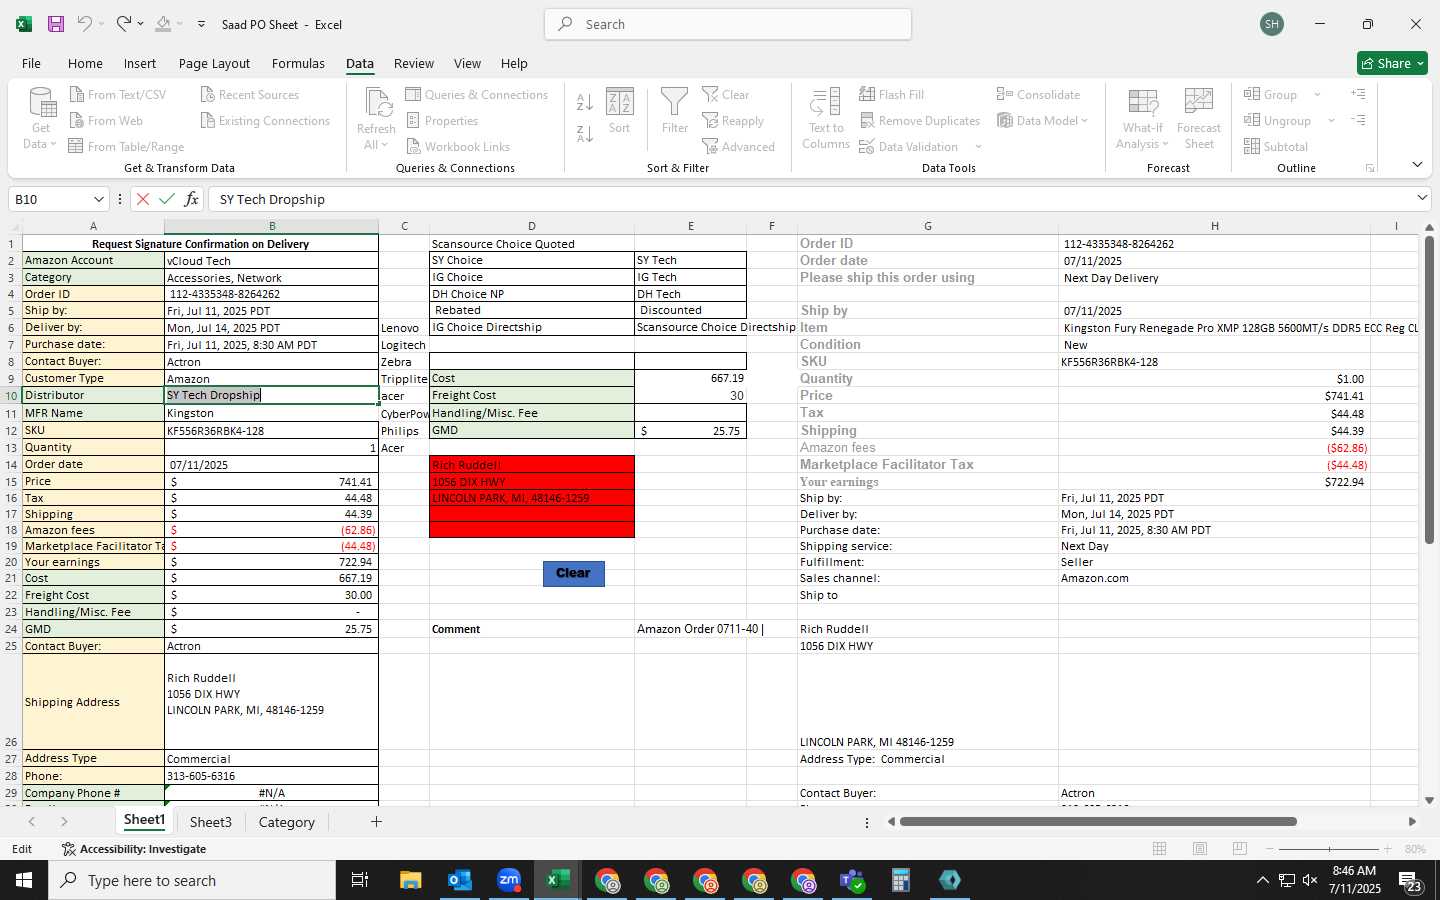
Task: Open Outlook from taskbar
Action: pos(459,880)
